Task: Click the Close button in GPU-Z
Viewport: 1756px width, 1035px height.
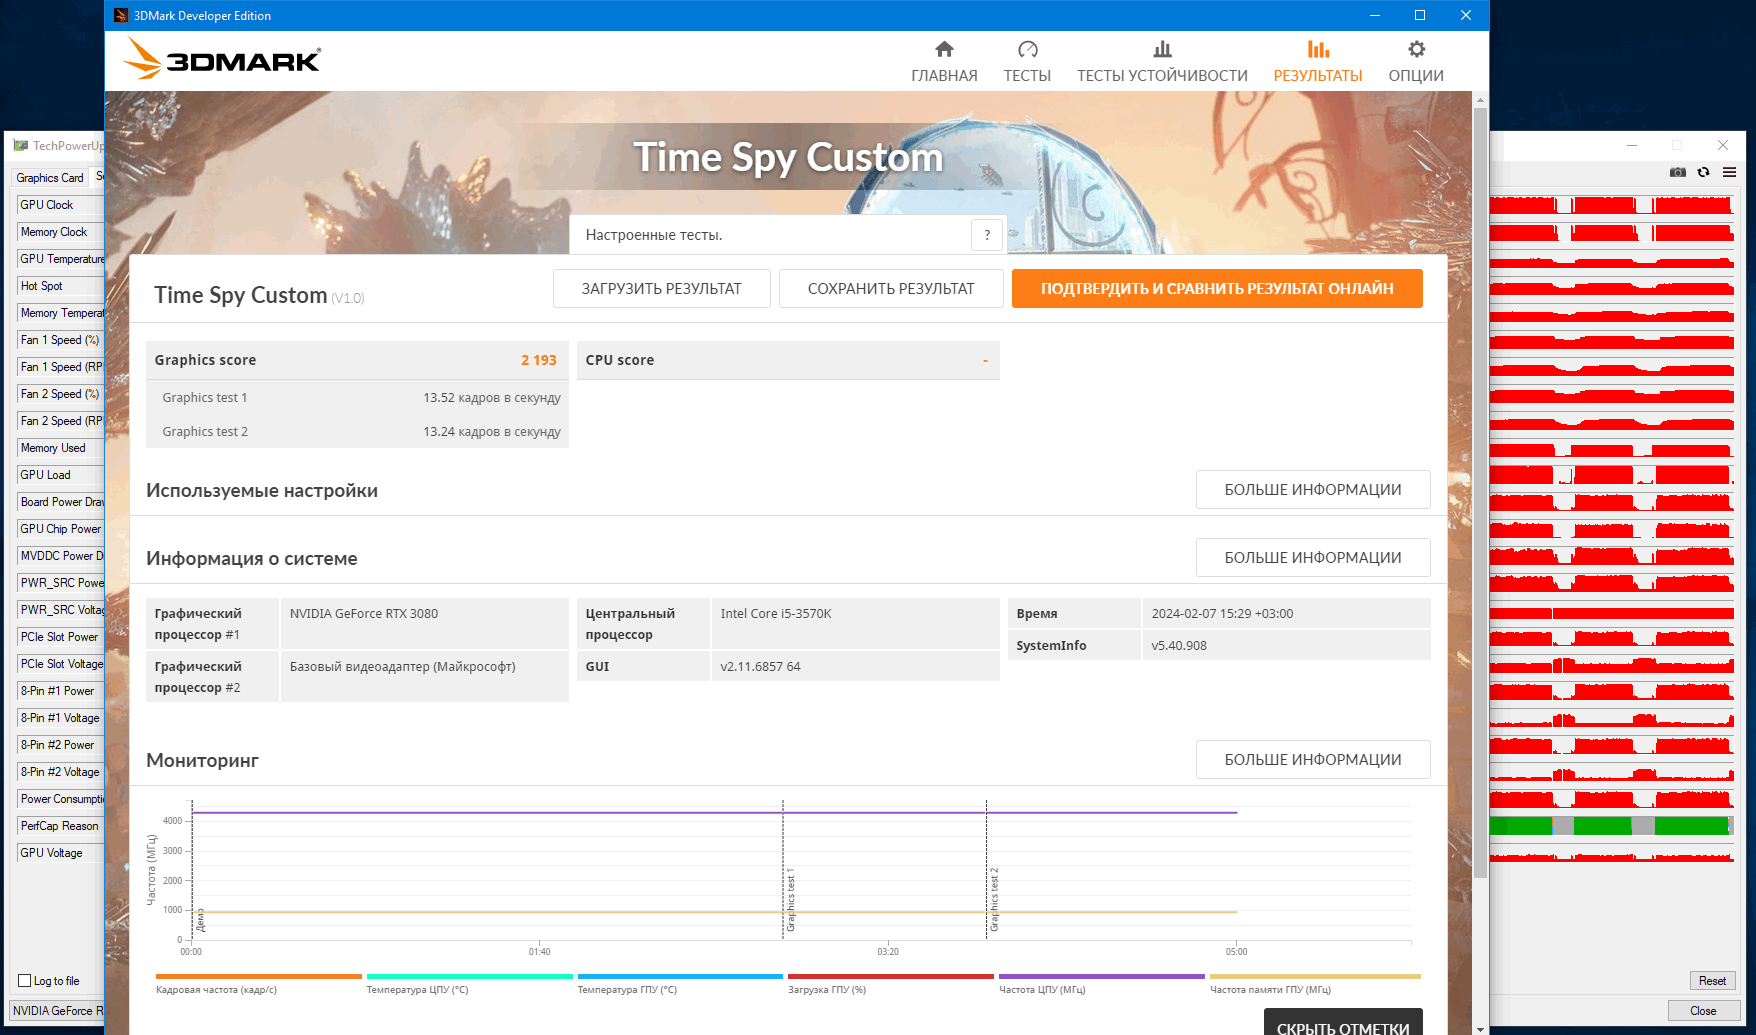Action: click(x=1703, y=1011)
